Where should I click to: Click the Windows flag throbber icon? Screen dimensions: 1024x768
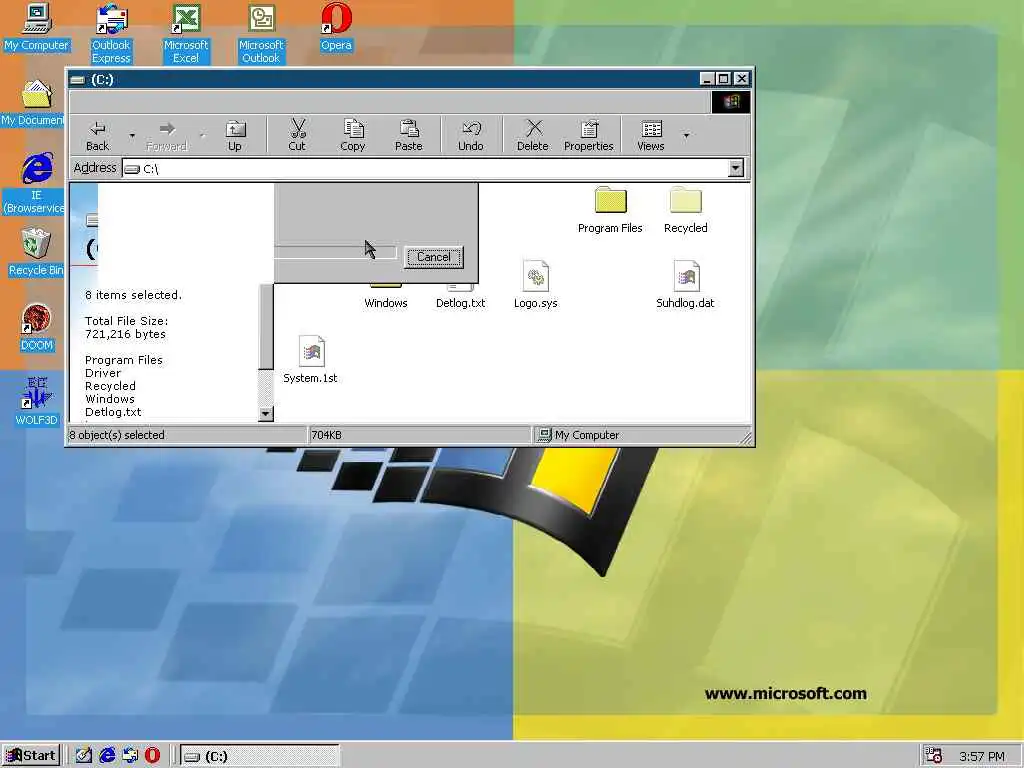pyautogui.click(x=731, y=102)
